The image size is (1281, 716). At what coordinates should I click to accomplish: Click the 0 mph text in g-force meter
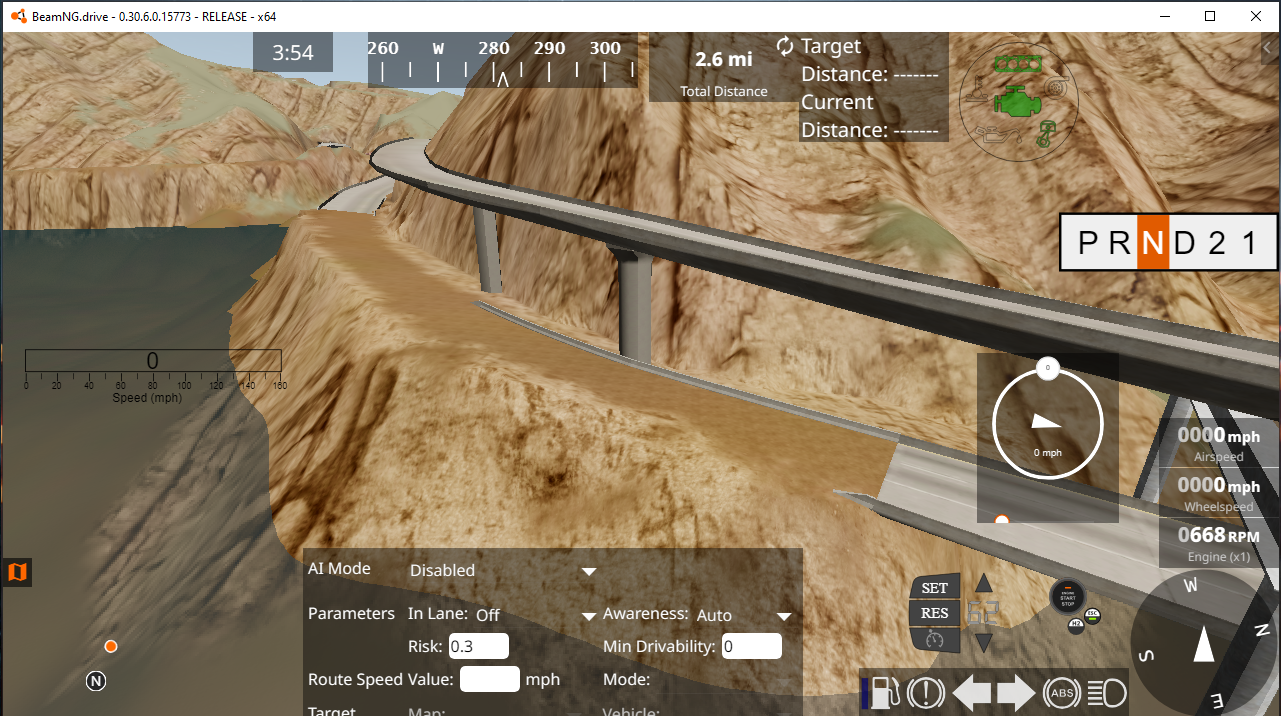[1047, 453]
